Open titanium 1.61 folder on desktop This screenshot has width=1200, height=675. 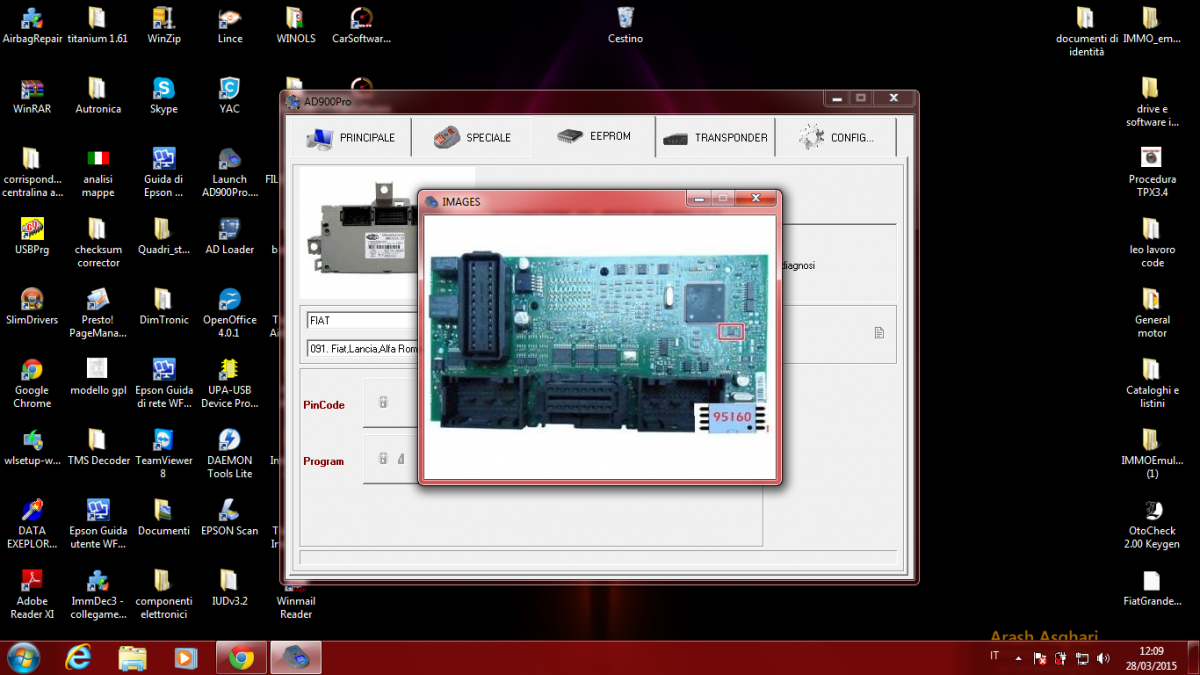pos(97,25)
